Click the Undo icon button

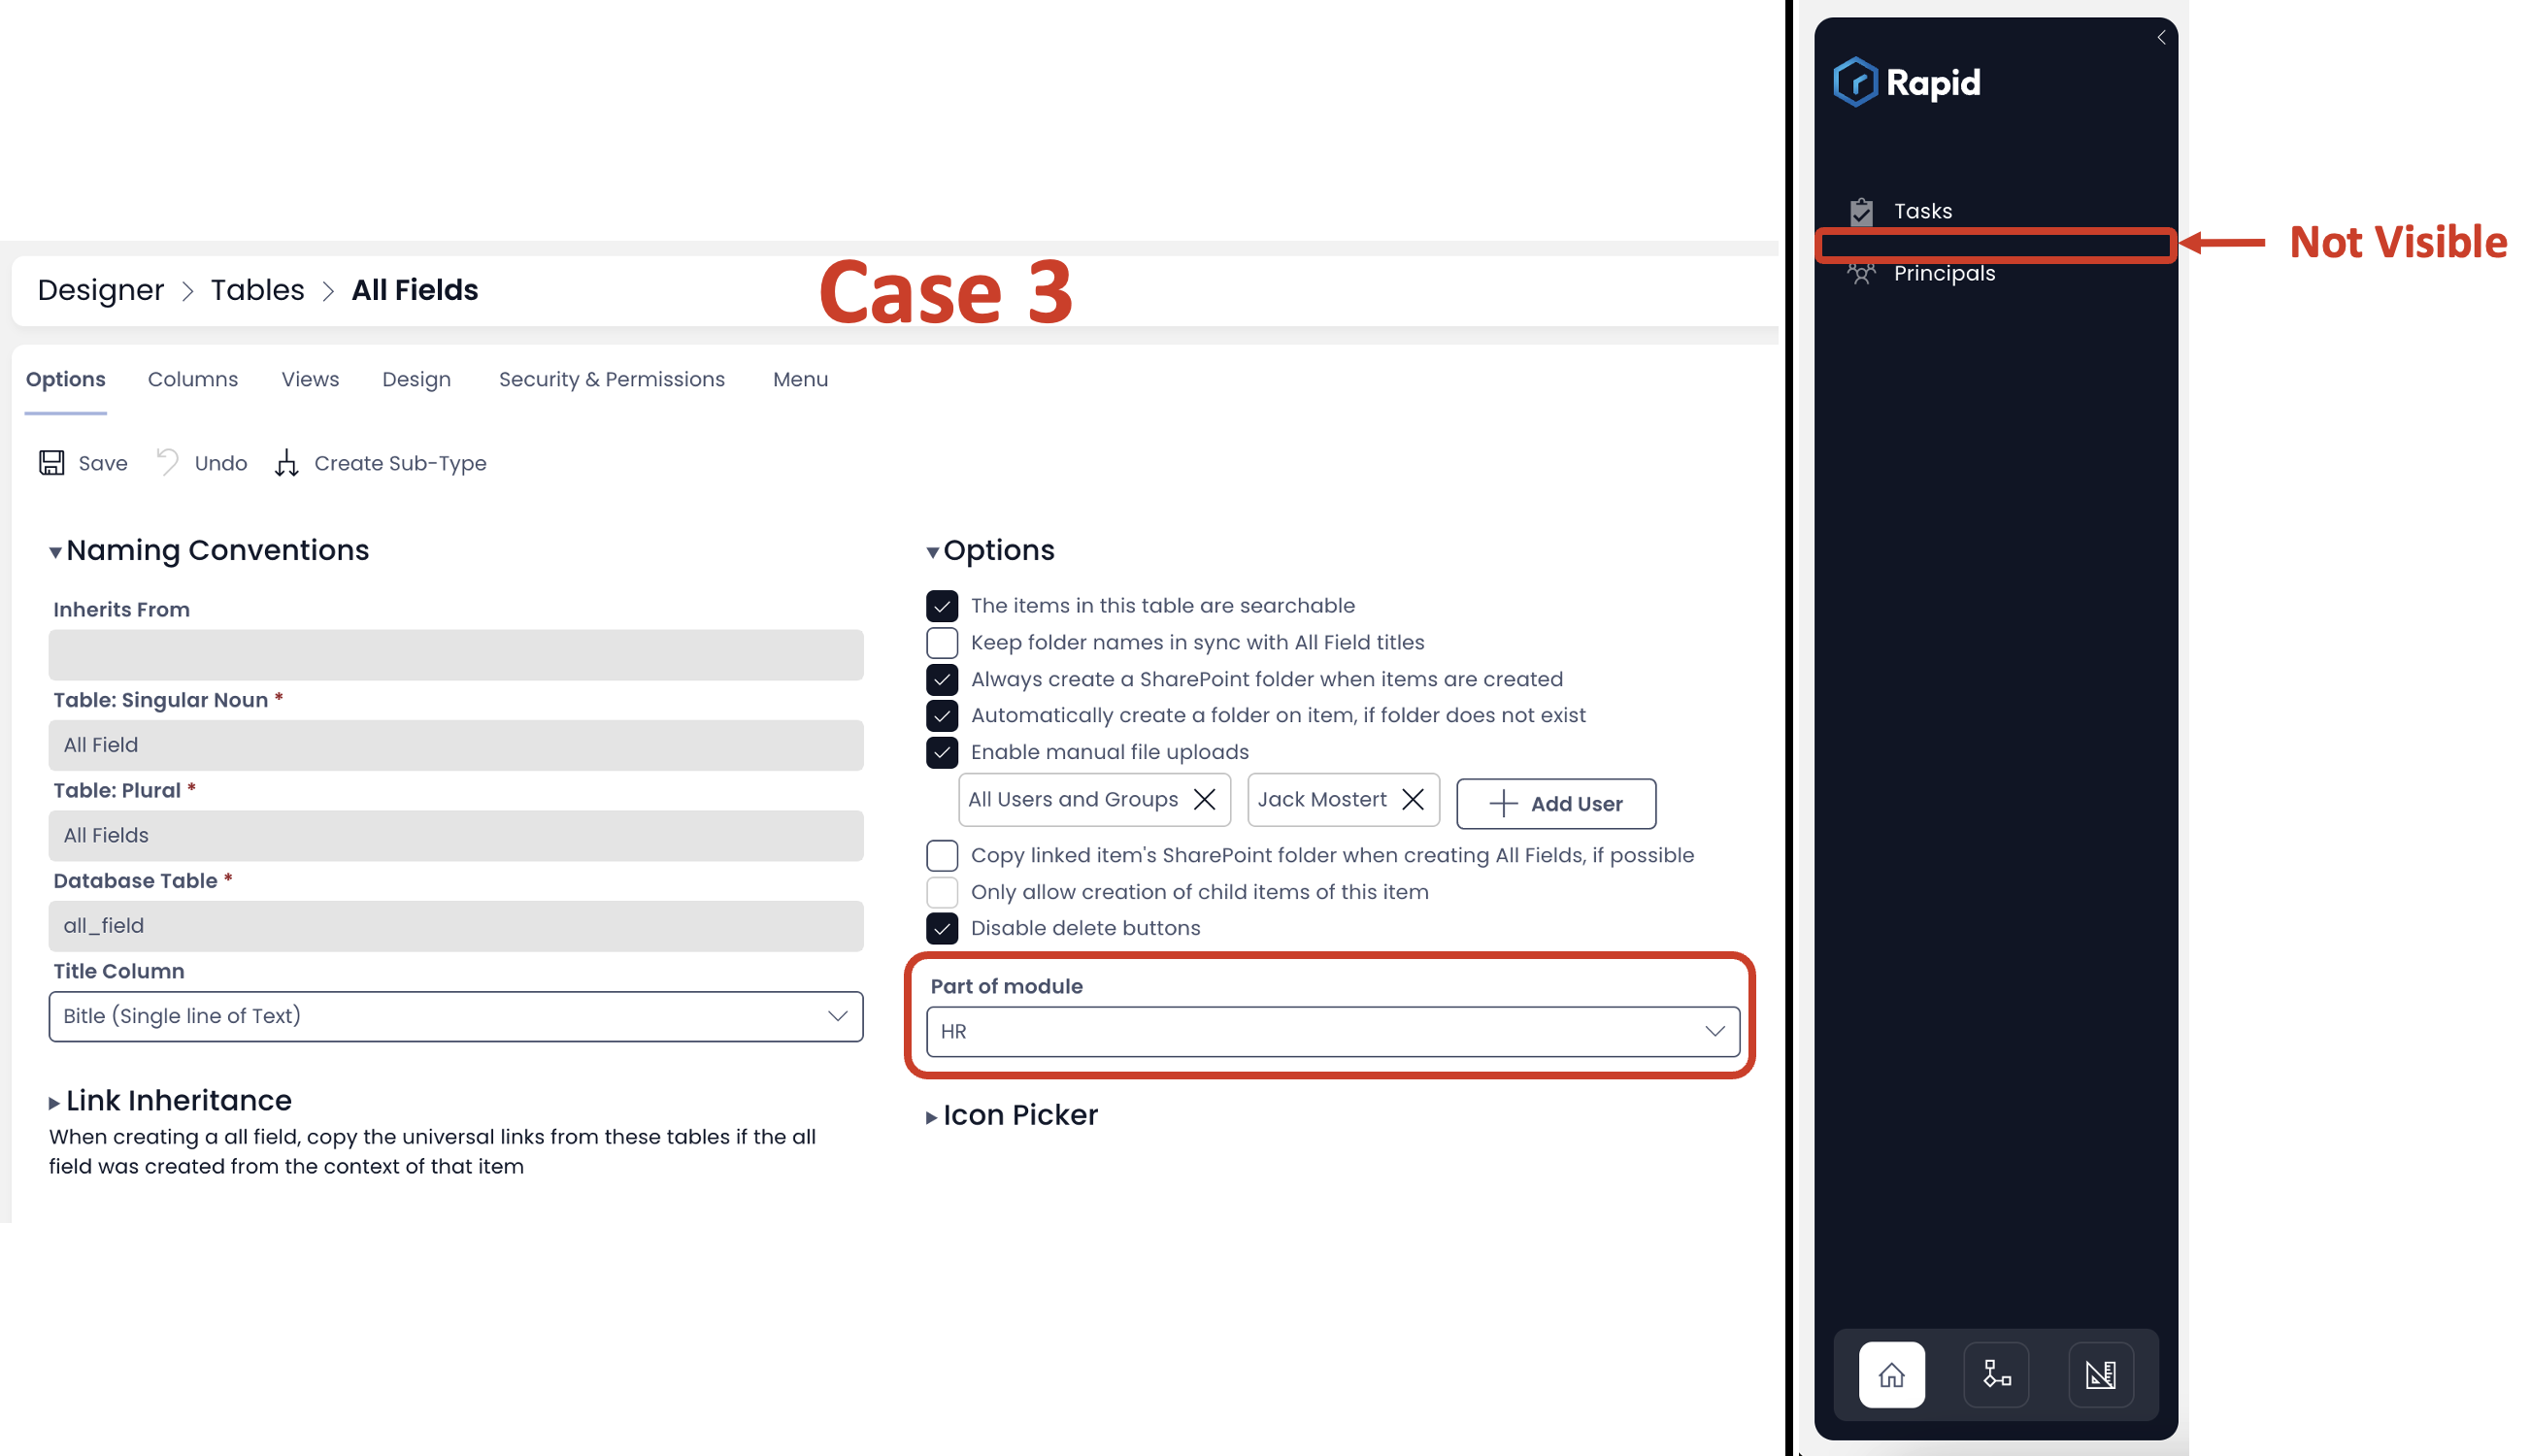coord(169,462)
